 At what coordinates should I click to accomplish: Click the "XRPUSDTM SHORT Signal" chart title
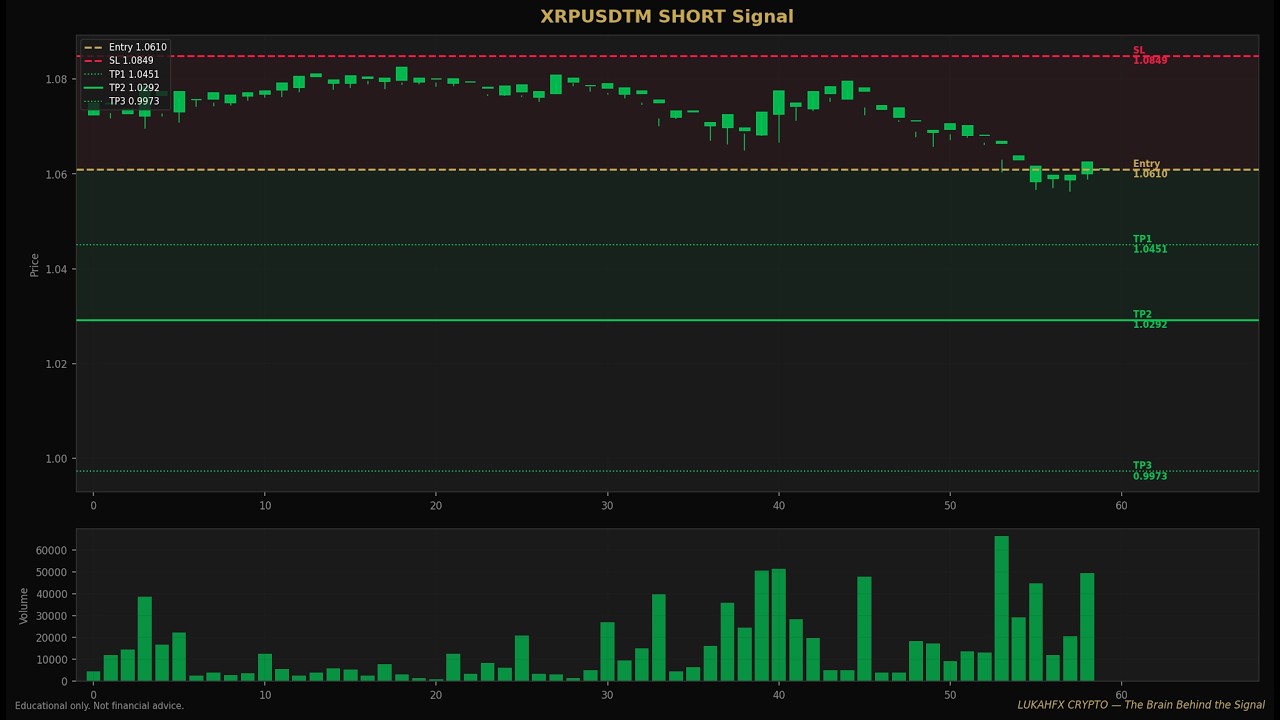[667, 17]
